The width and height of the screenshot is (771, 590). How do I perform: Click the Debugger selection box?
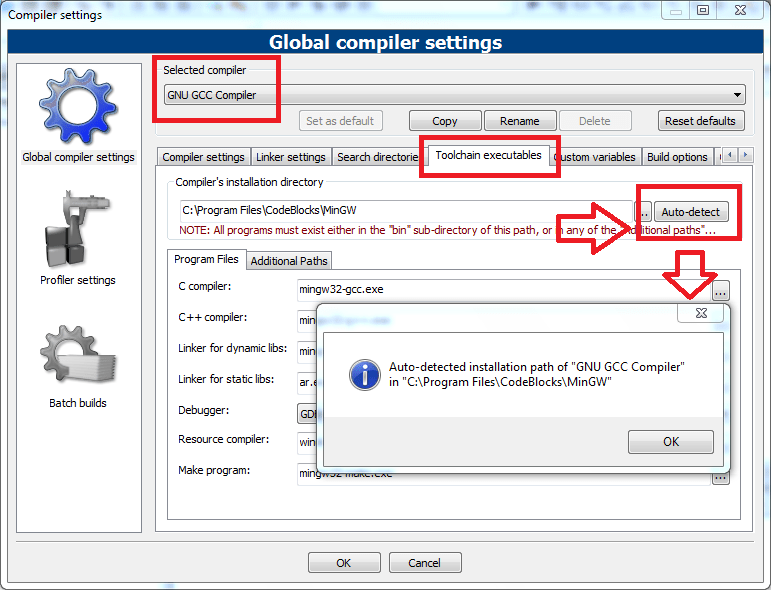coord(307,413)
